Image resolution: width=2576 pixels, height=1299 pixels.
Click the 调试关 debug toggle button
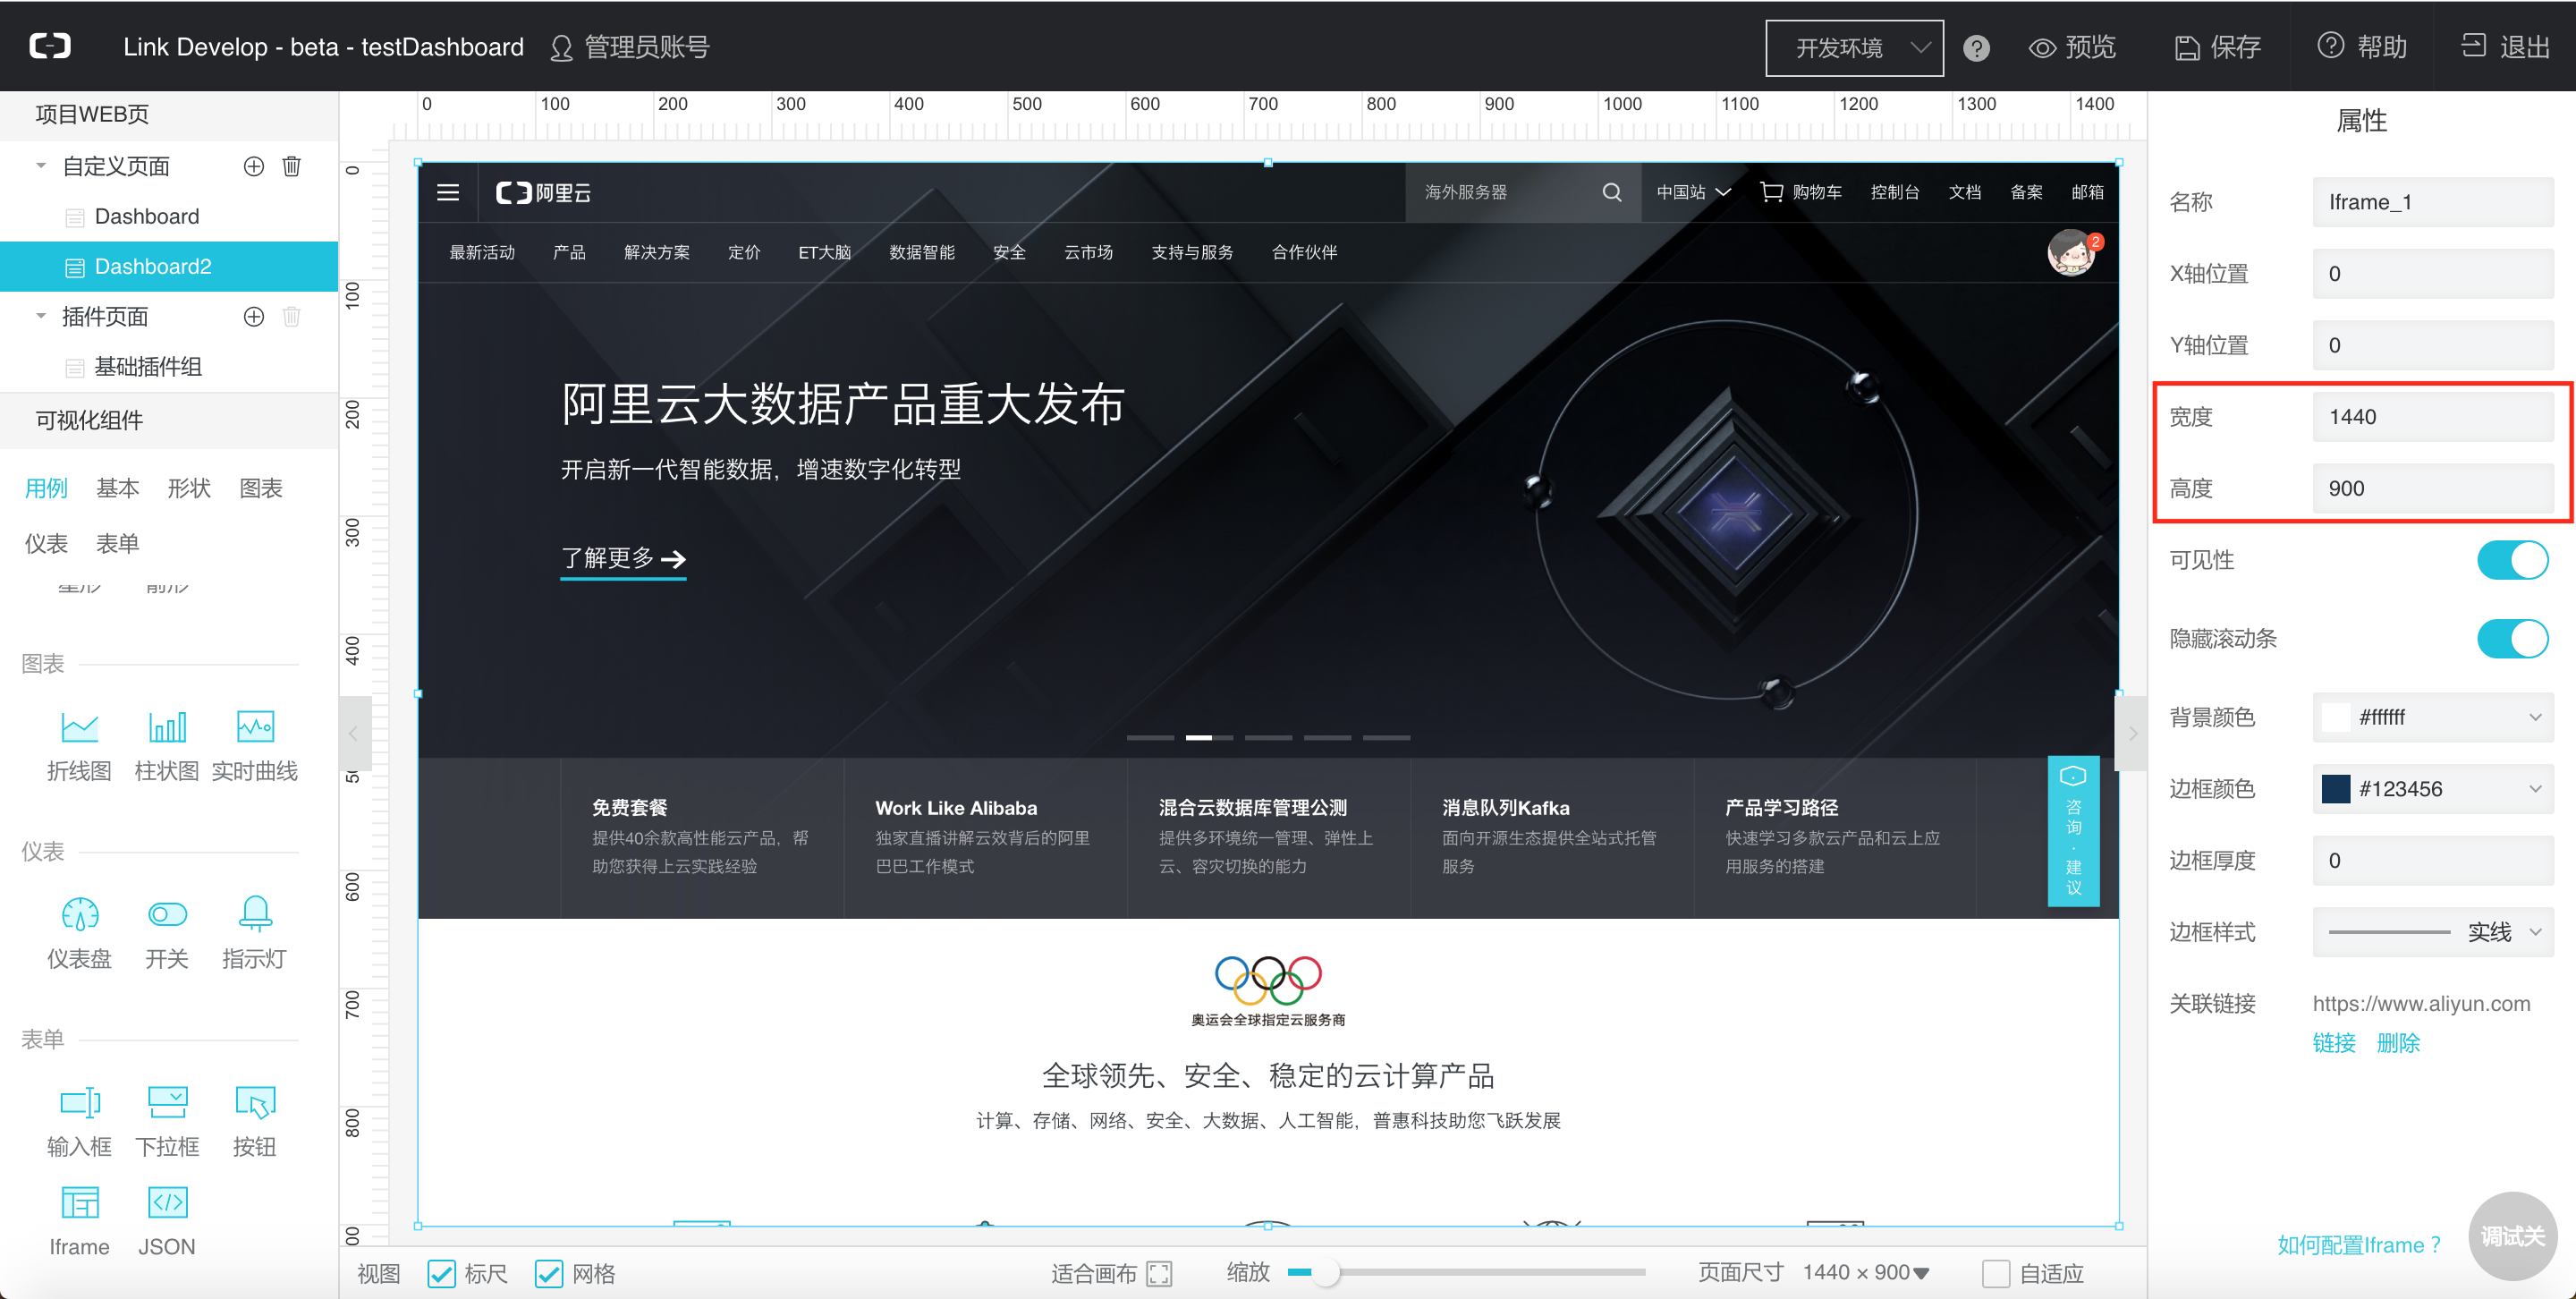point(2512,1236)
